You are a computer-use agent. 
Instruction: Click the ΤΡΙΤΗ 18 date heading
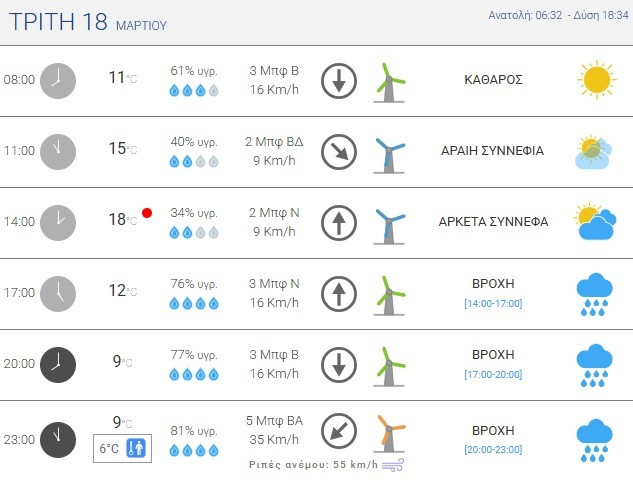point(57,21)
